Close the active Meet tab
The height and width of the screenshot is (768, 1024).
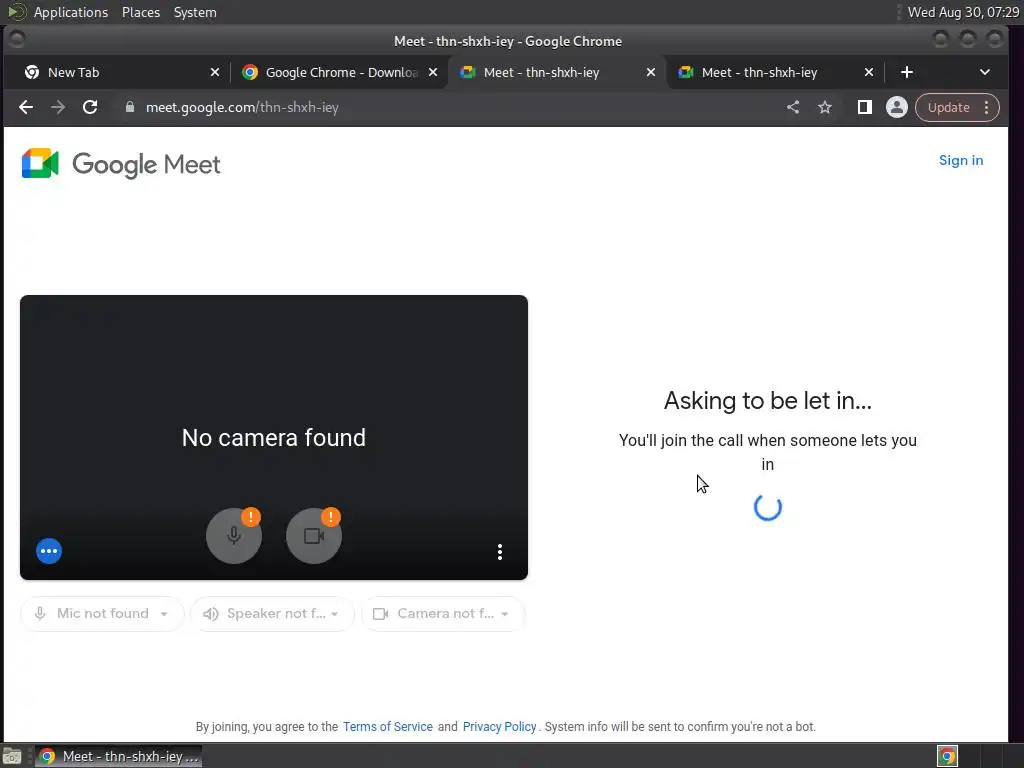[650, 72]
